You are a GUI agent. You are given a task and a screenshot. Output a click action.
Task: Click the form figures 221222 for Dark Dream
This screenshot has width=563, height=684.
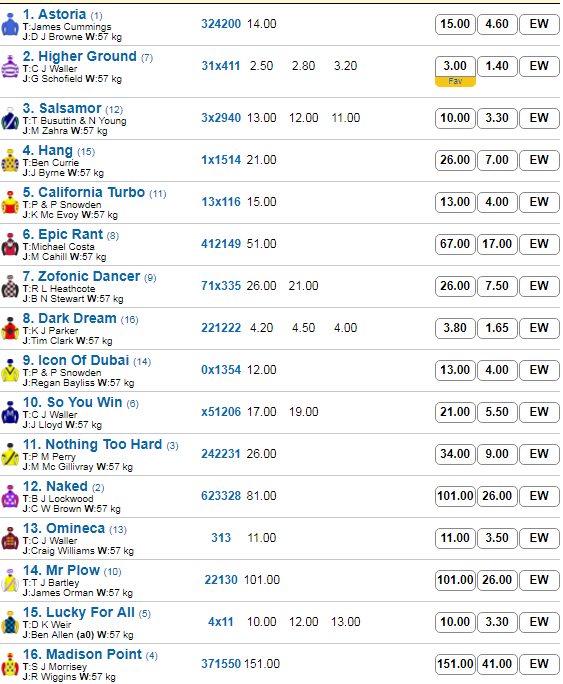(221, 328)
